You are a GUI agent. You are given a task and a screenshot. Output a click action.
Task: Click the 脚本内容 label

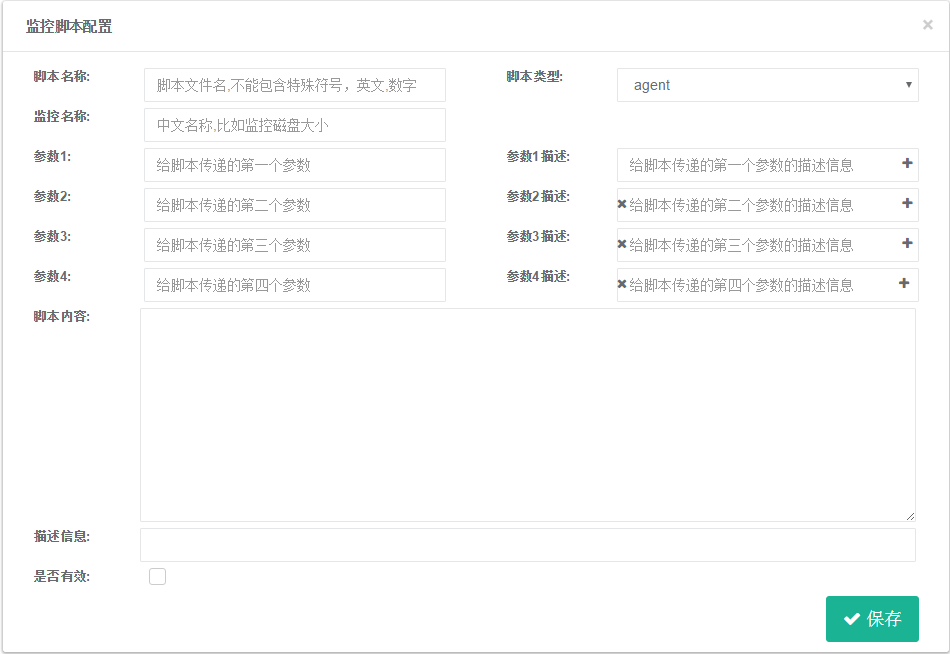pyautogui.click(x=62, y=316)
